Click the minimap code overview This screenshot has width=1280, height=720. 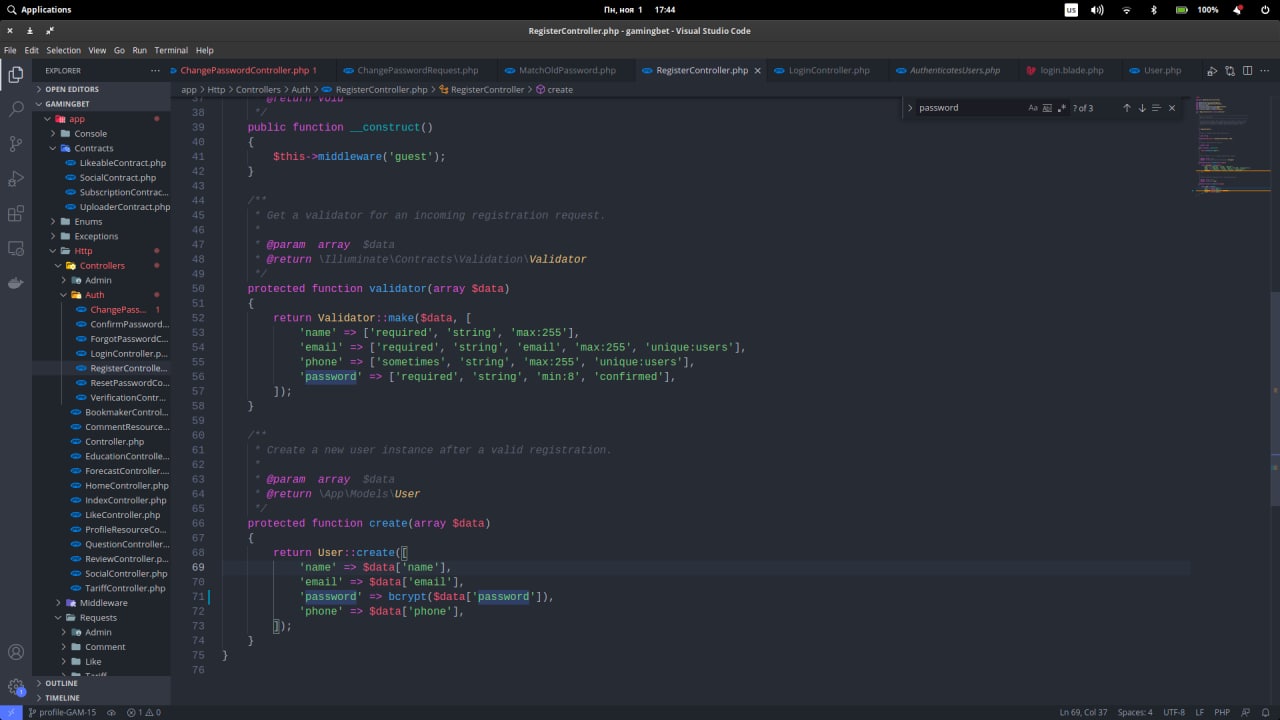point(1231,150)
